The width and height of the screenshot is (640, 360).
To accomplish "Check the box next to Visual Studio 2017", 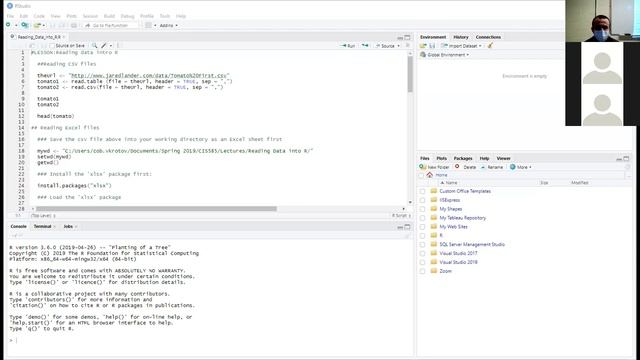I will tap(422, 253).
